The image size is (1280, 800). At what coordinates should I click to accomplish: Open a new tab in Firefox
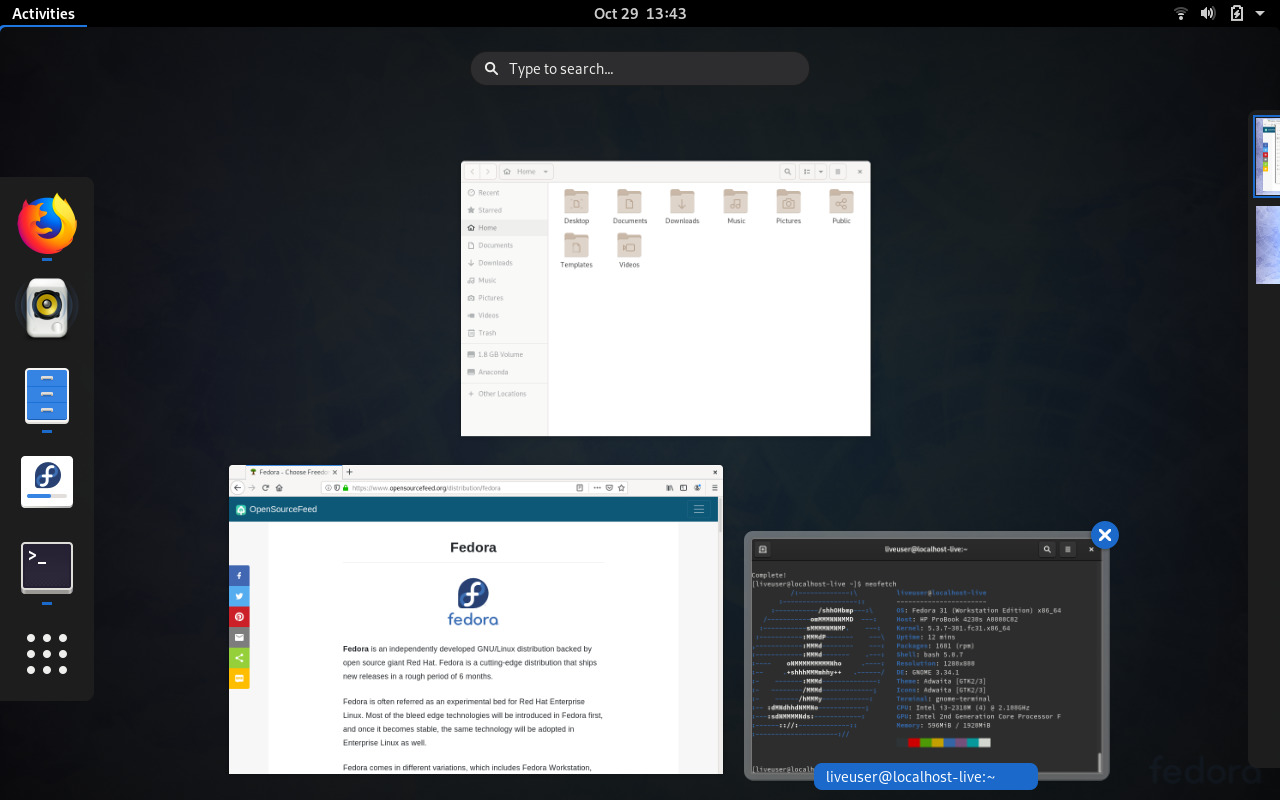[x=349, y=472]
